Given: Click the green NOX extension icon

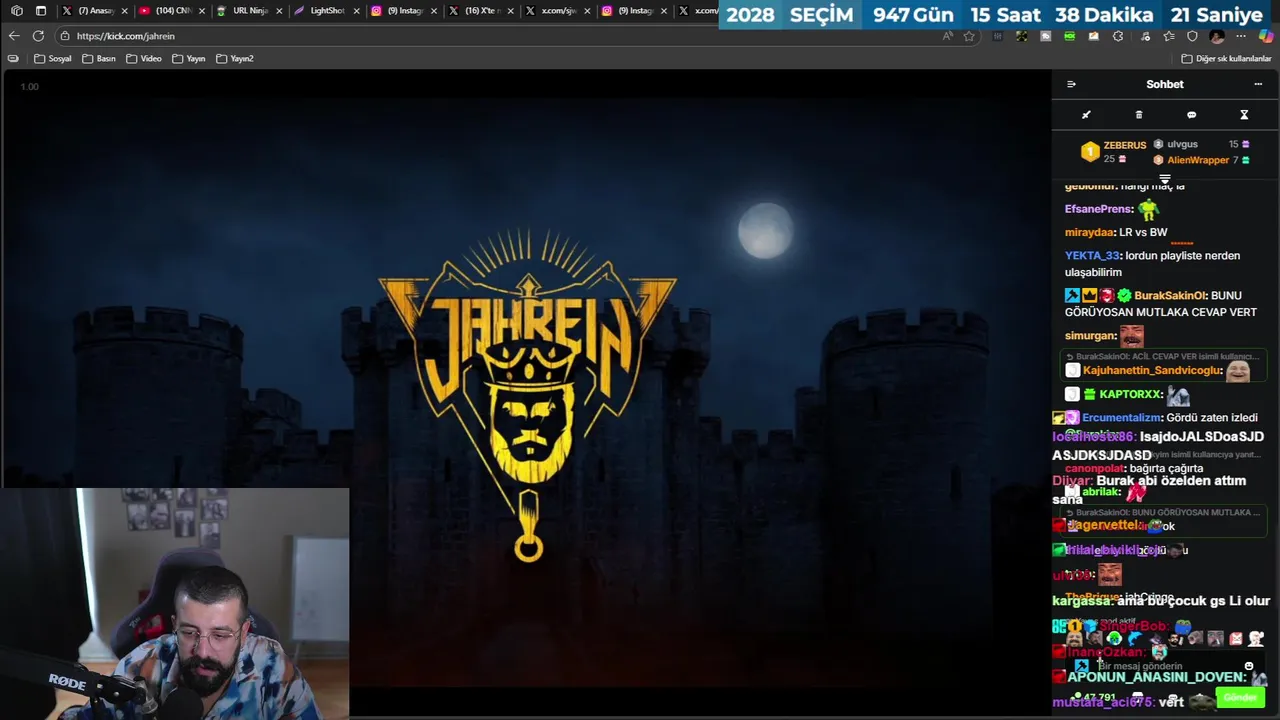Looking at the screenshot, I should coord(1069,36).
